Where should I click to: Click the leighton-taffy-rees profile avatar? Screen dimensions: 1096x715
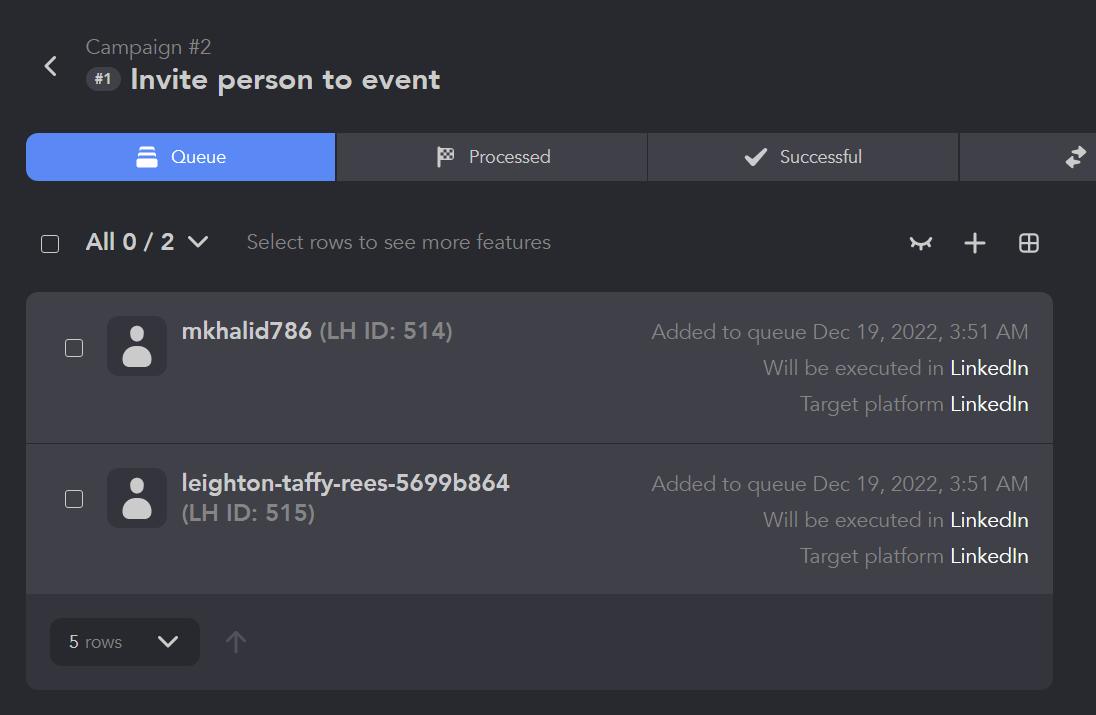(137, 498)
